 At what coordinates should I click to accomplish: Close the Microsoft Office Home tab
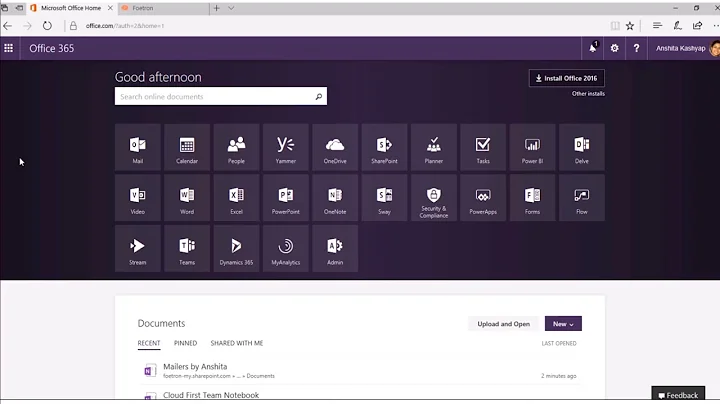pyautogui.click(x=110, y=8)
